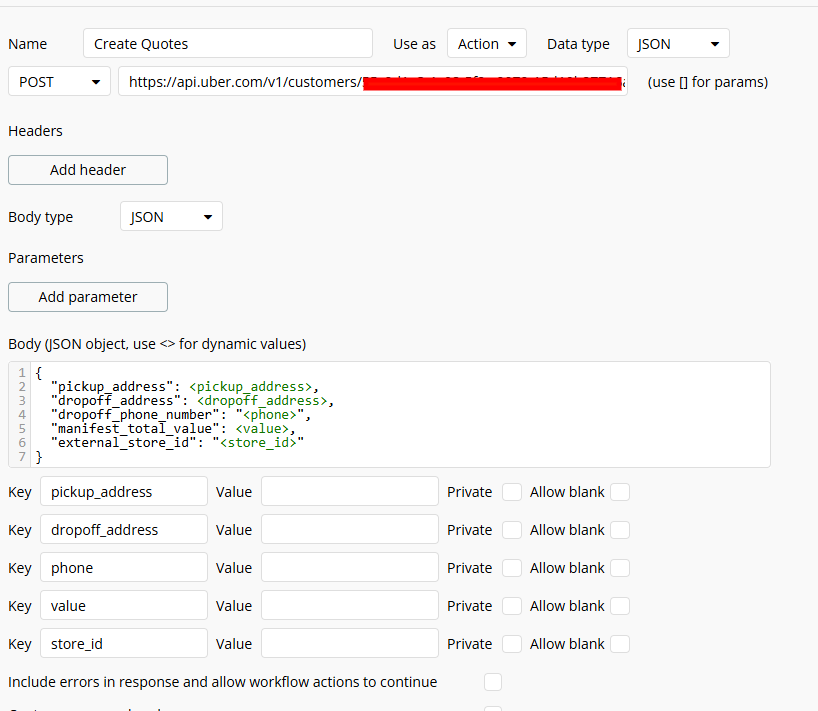Toggle Private checkbox for store_id

(x=512, y=644)
